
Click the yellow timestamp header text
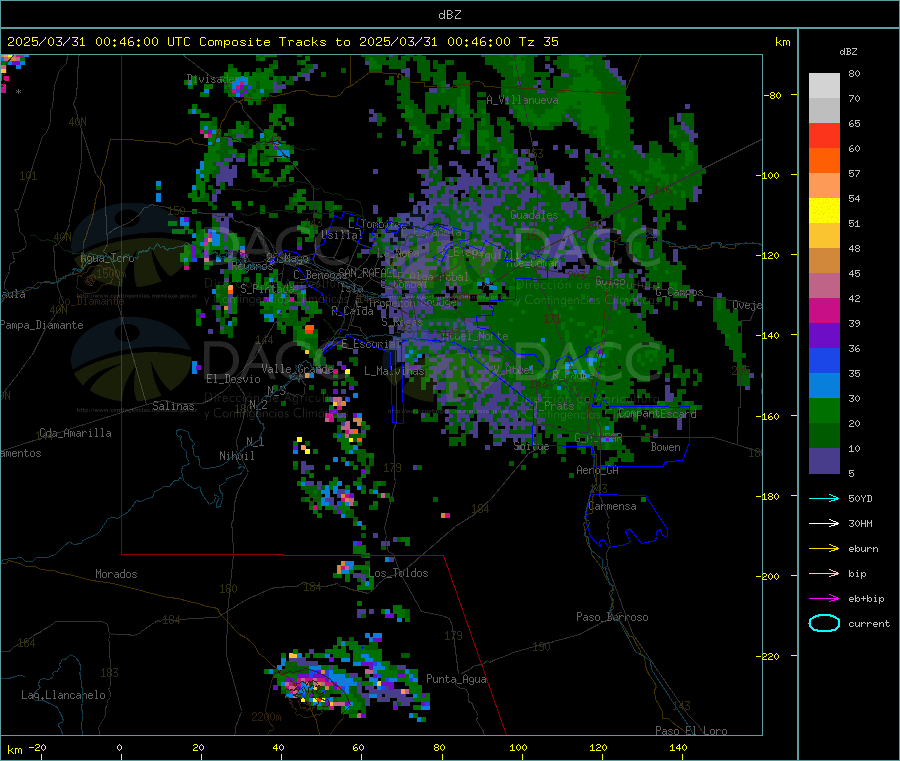click(282, 42)
